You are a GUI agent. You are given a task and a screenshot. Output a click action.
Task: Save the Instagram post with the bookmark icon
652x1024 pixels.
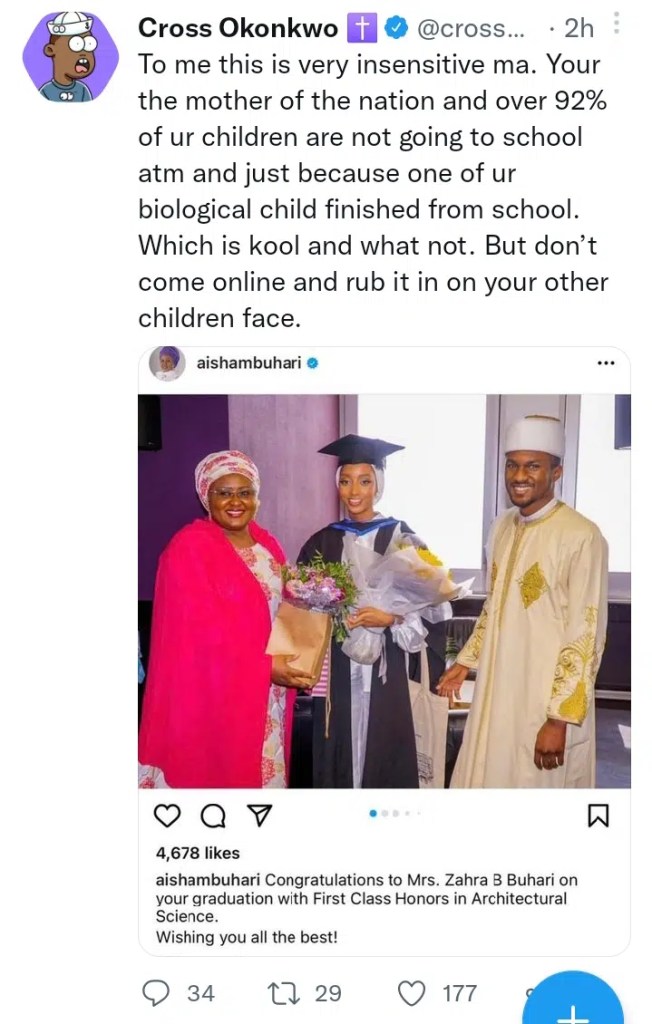(598, 817)
